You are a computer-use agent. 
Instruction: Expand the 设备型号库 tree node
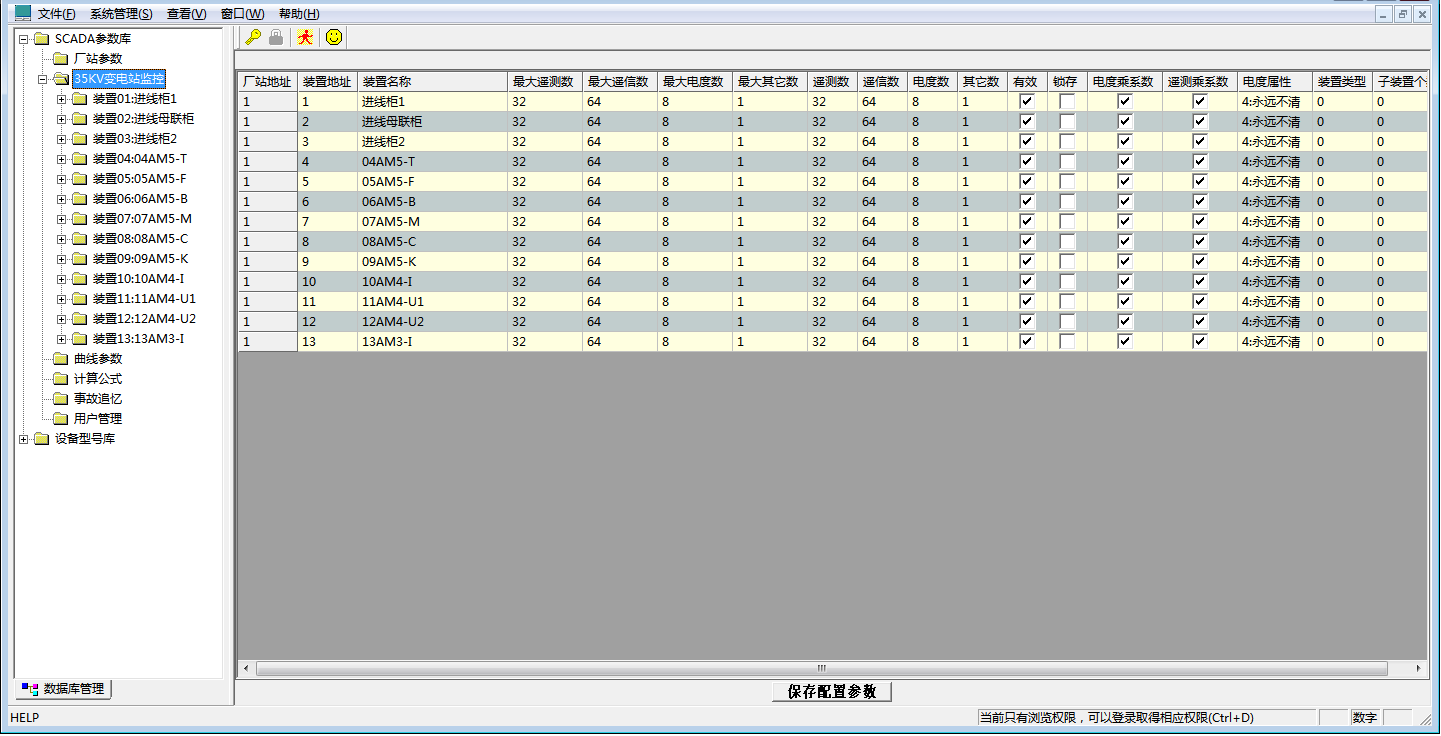(x=24, y=439)
